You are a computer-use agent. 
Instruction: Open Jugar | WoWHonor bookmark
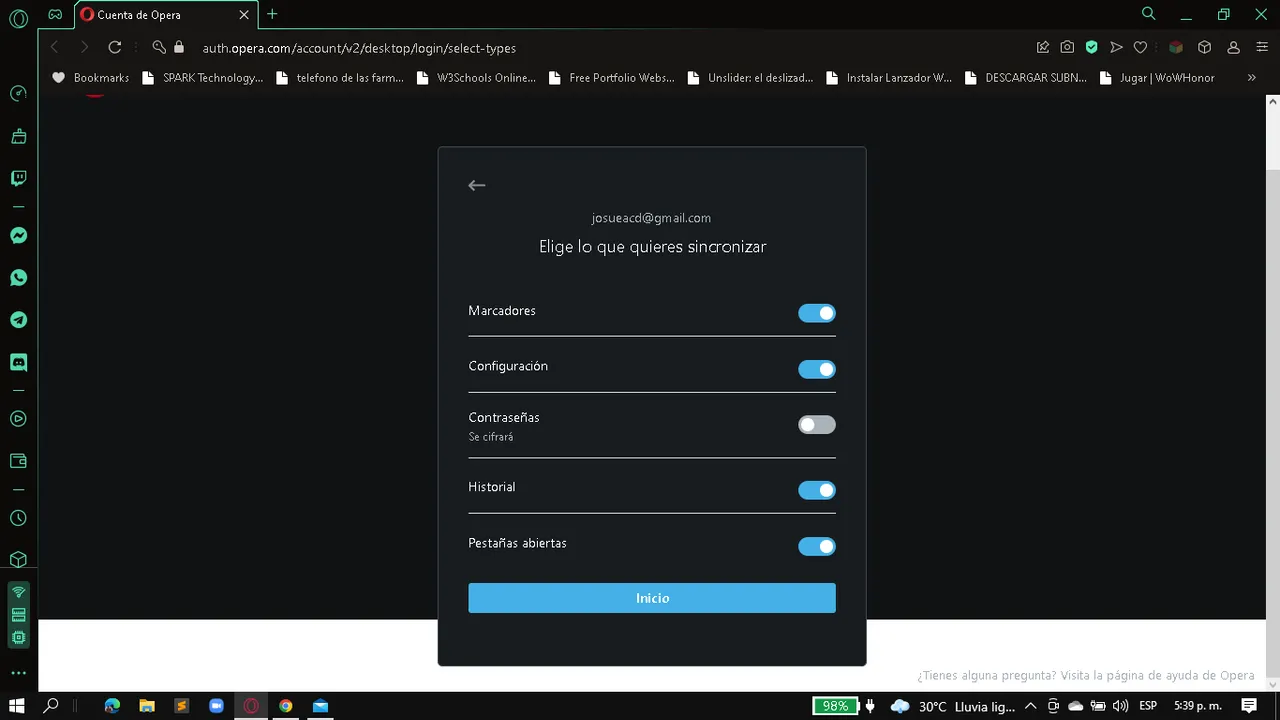pyautogui.click(x=1157, y=77)
